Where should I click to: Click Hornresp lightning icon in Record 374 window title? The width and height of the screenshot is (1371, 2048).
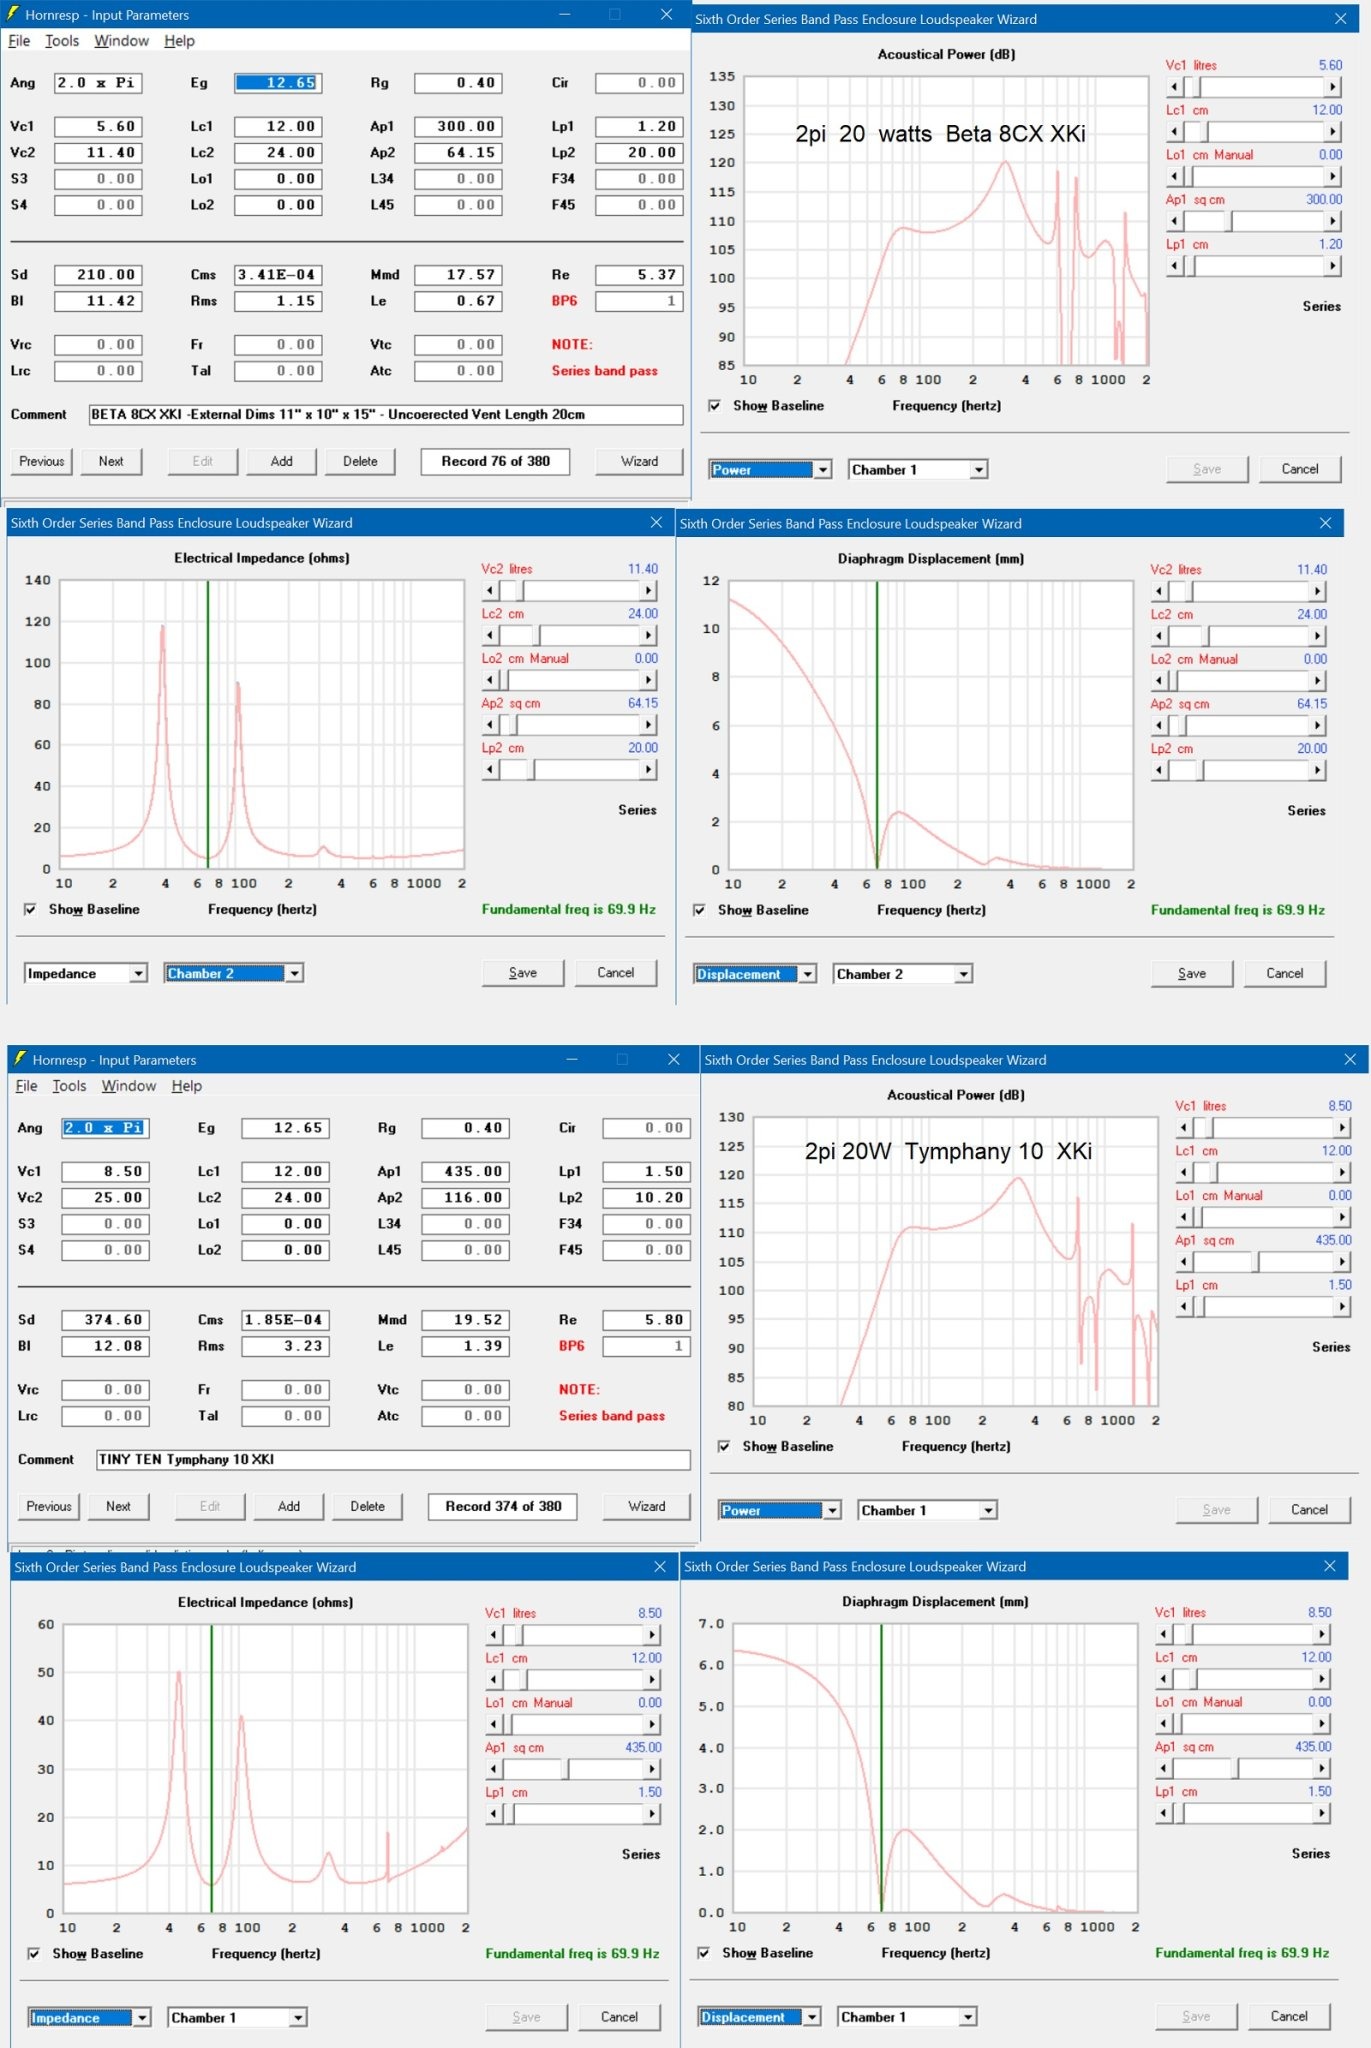point(20,1058)
